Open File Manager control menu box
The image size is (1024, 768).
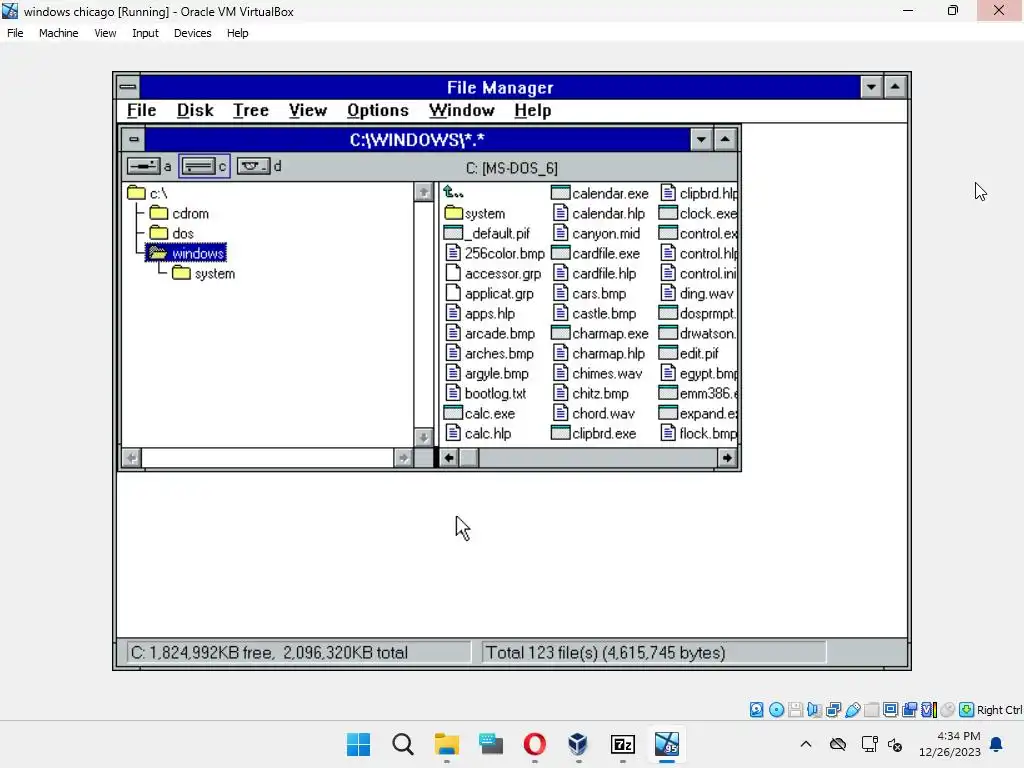tap(128, 87)
